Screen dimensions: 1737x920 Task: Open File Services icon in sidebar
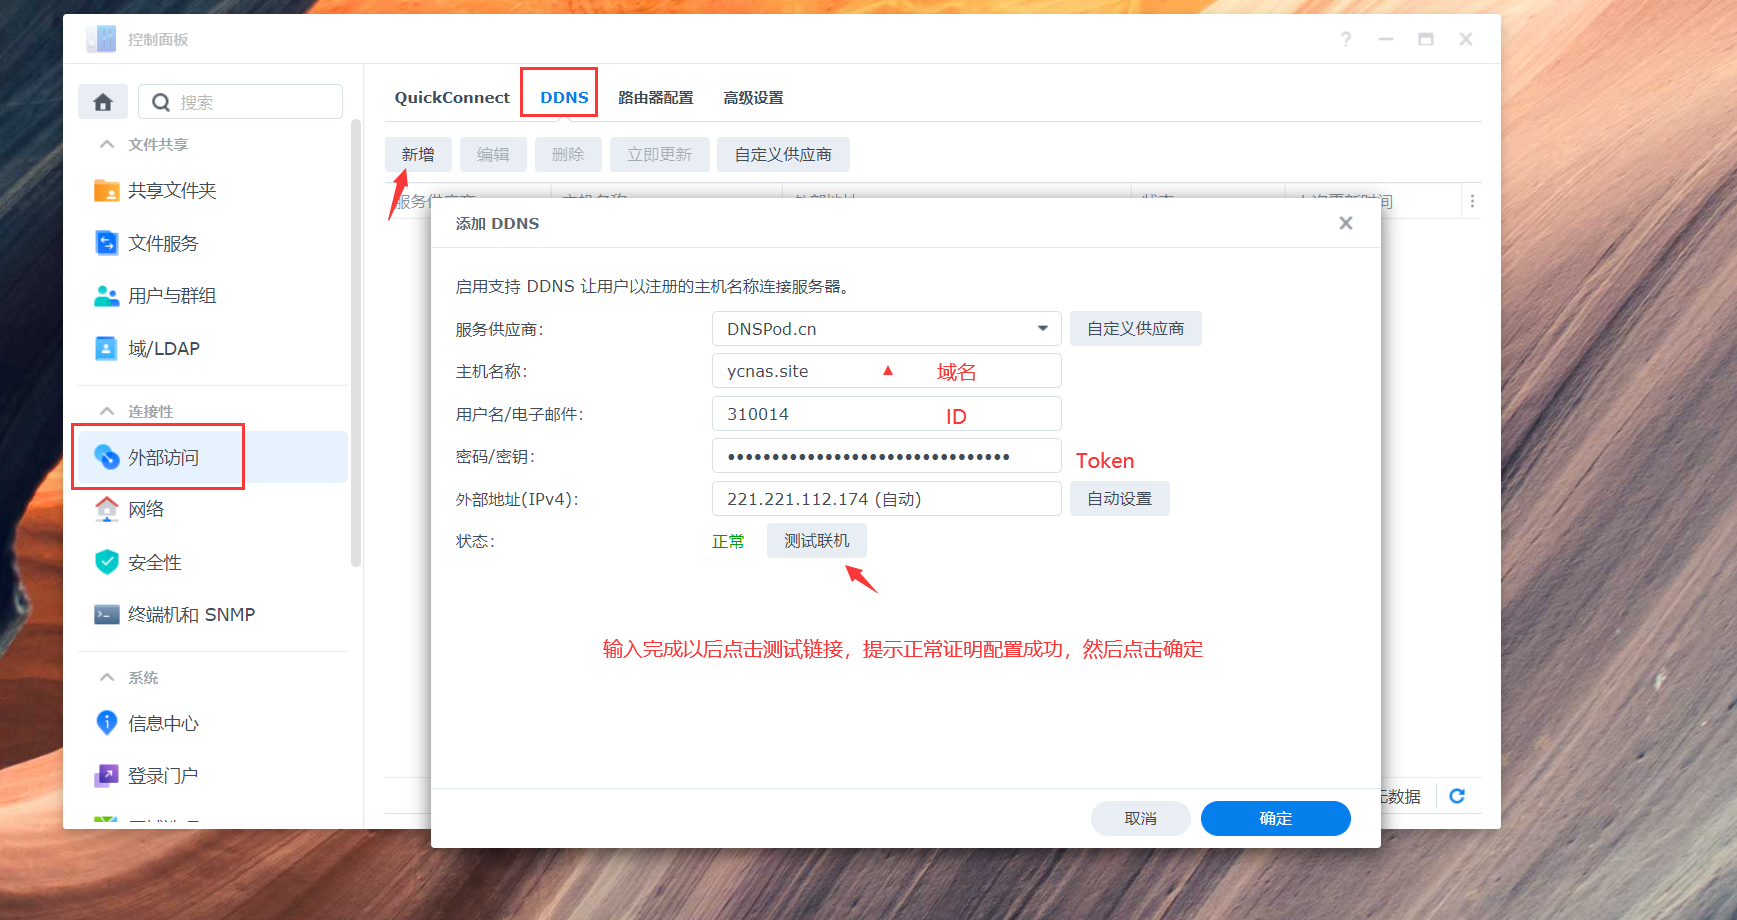pos(107,243)
